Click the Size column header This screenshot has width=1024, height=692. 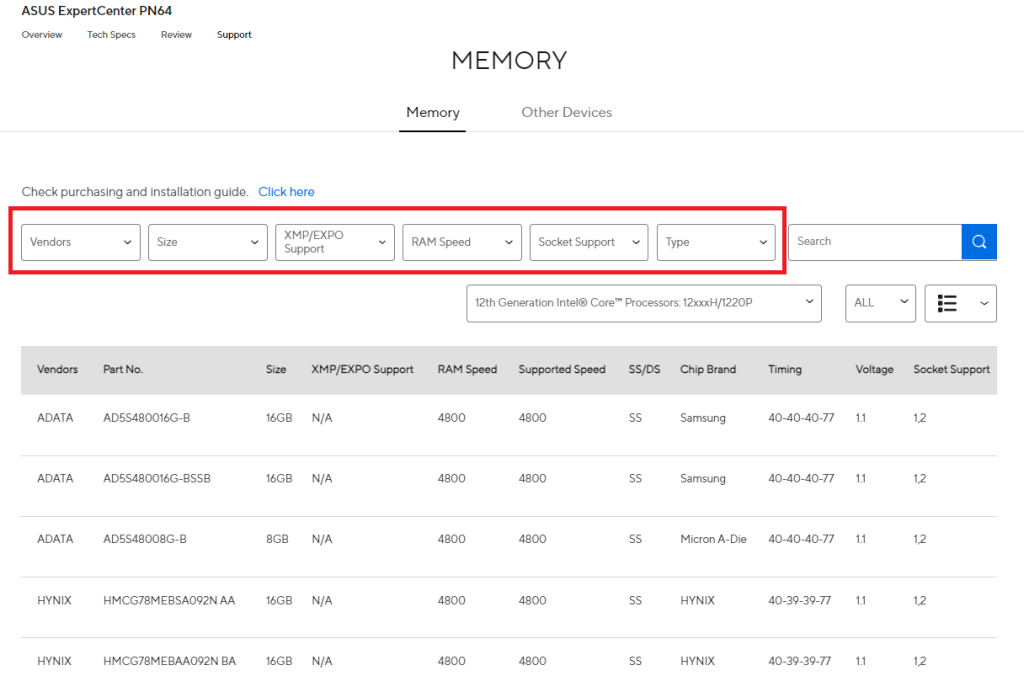click(x=276, y=370)
